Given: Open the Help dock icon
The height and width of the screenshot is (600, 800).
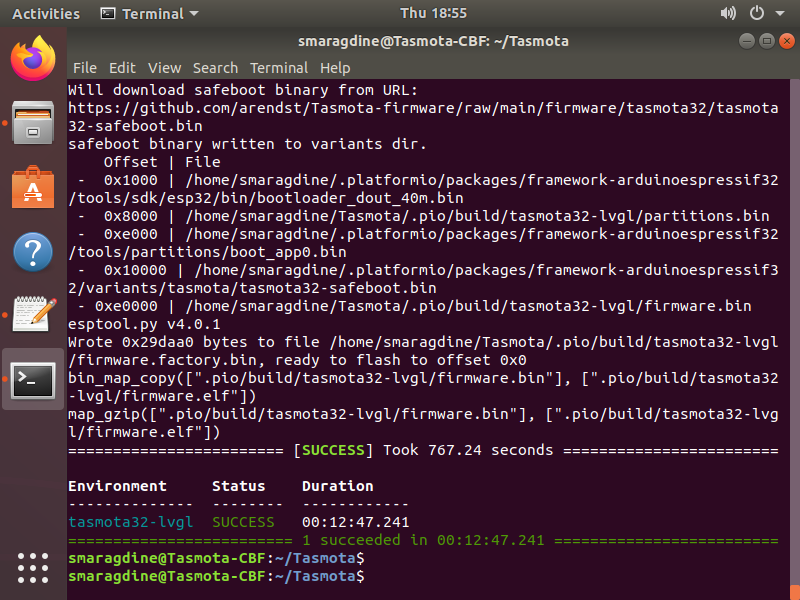Looking at the screenshot, I should point(33,252).
